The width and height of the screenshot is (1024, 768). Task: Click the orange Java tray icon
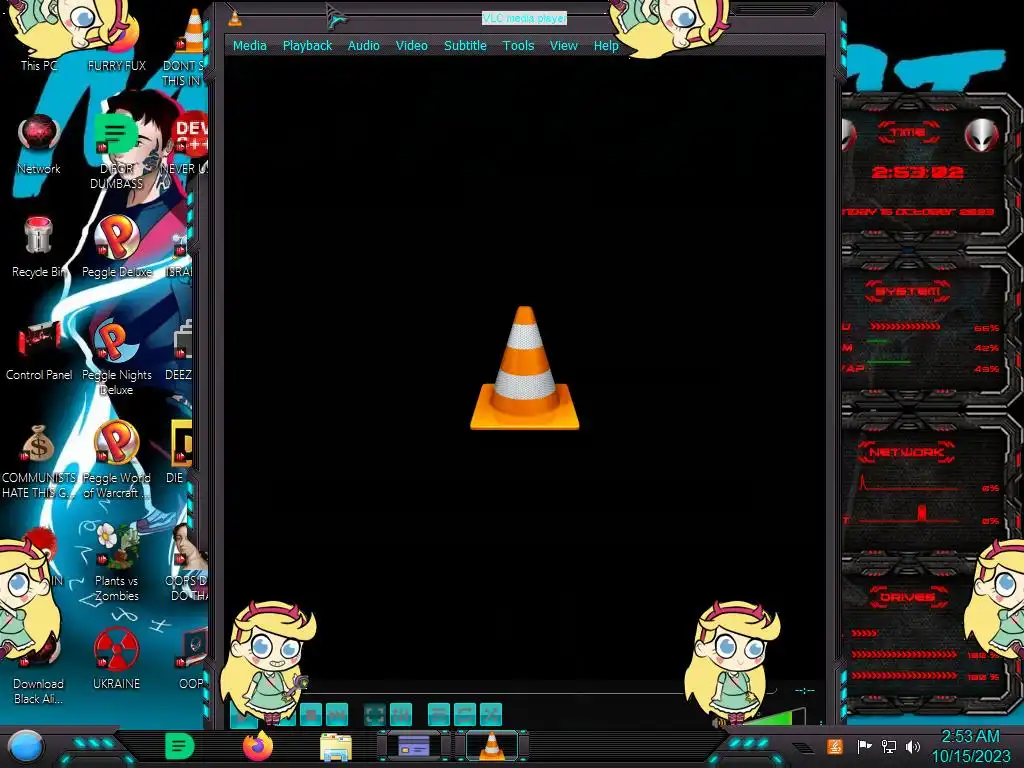[835, 746]
